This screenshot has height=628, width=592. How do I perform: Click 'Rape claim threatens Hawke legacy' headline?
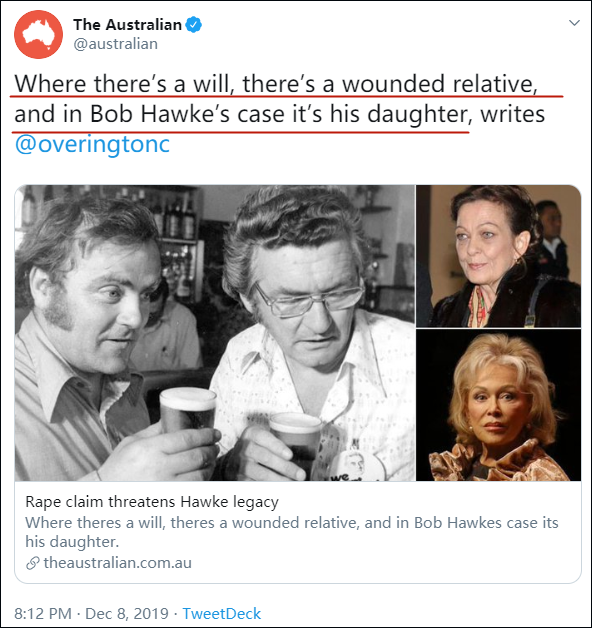click(152, 501)
